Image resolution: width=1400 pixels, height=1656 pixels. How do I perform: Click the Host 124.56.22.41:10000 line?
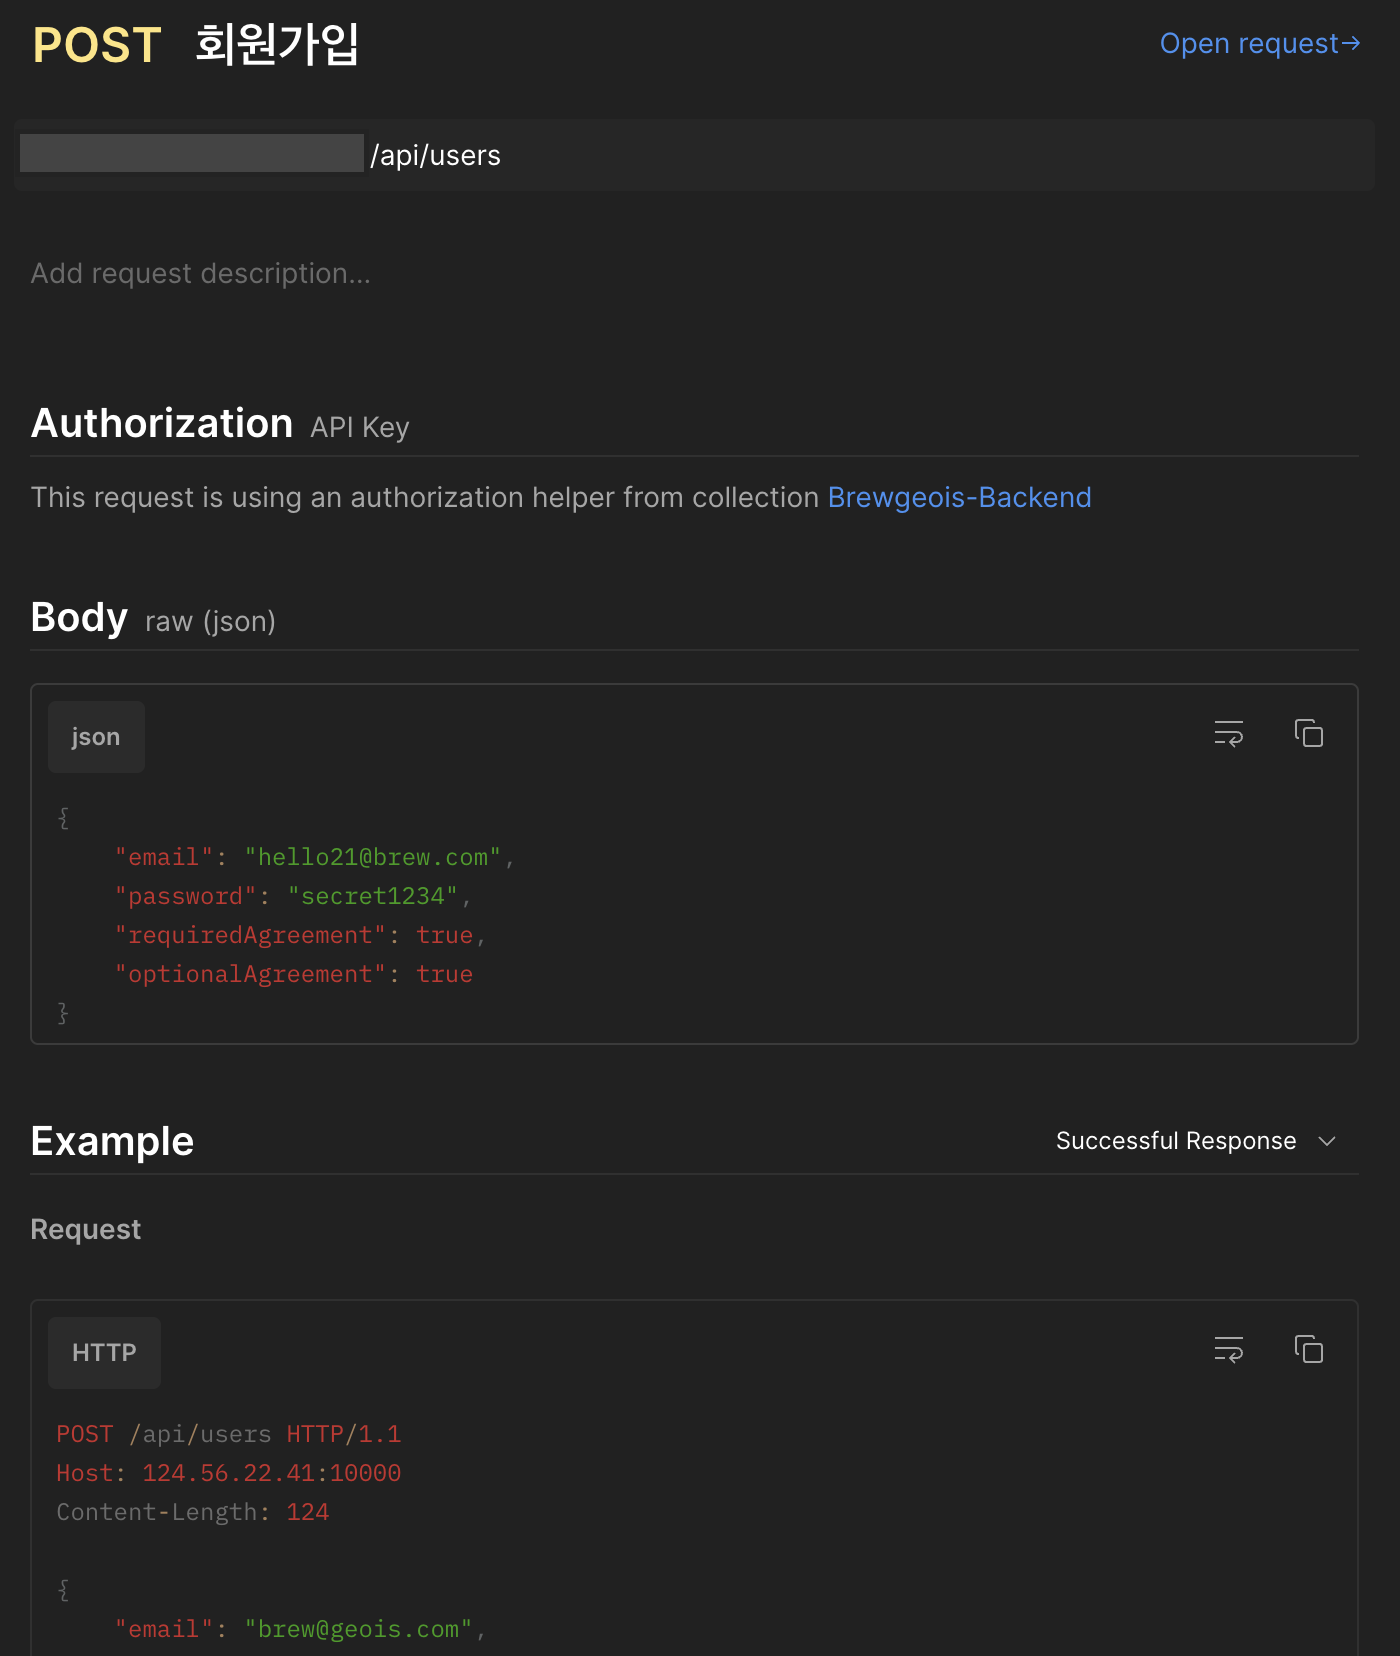point(228,1473)
